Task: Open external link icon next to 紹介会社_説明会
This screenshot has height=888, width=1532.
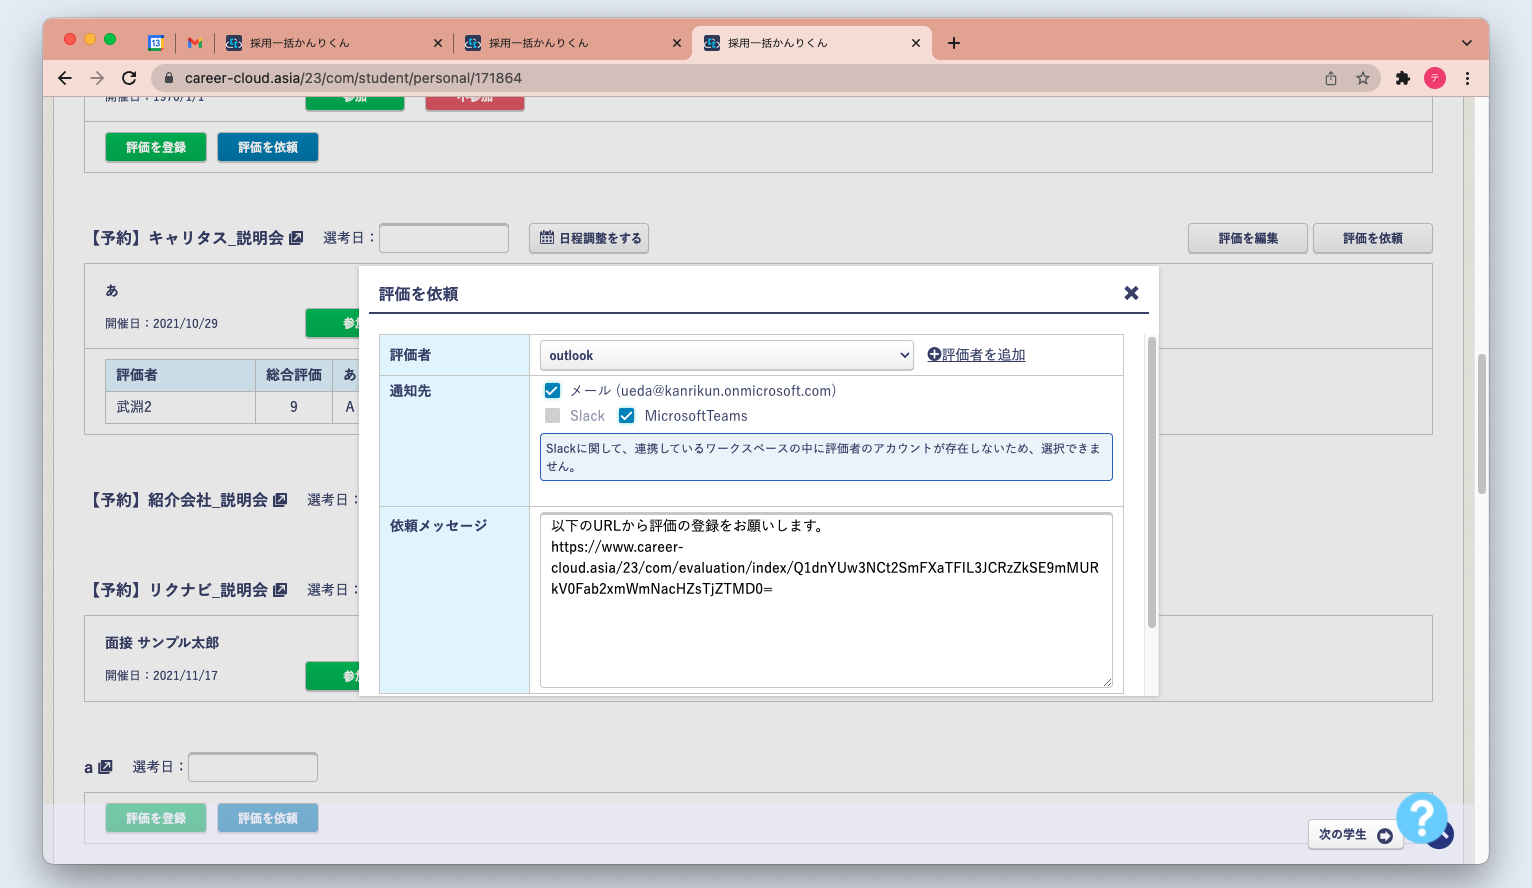Action: [280, 500]
